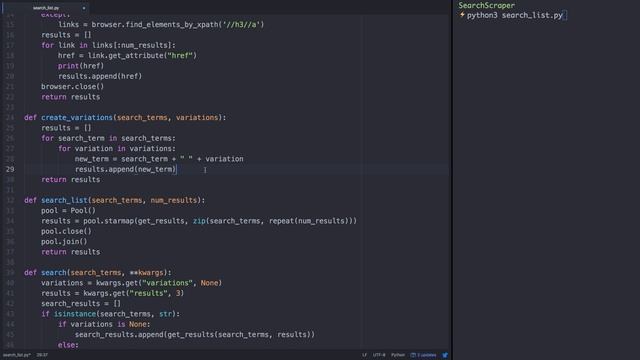
Task: Click the 'for link in links[:num_results]' line
Action: click(x=108, y=45)
